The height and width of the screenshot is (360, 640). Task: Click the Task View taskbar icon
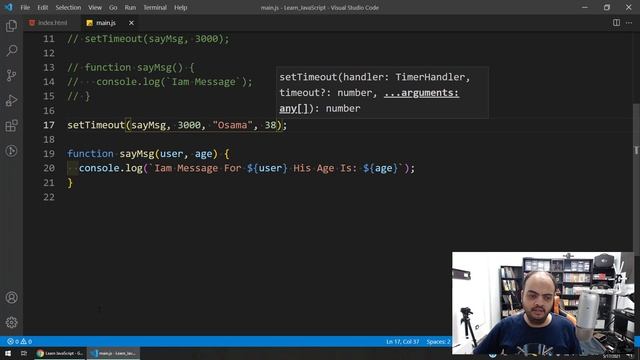click(x=24, y=353)
